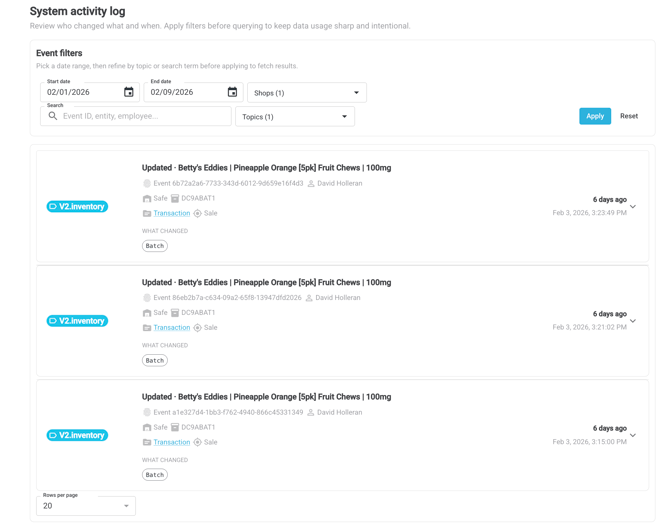
Task: Open the Topics (1) dropdown
Action: click(294, 117)
